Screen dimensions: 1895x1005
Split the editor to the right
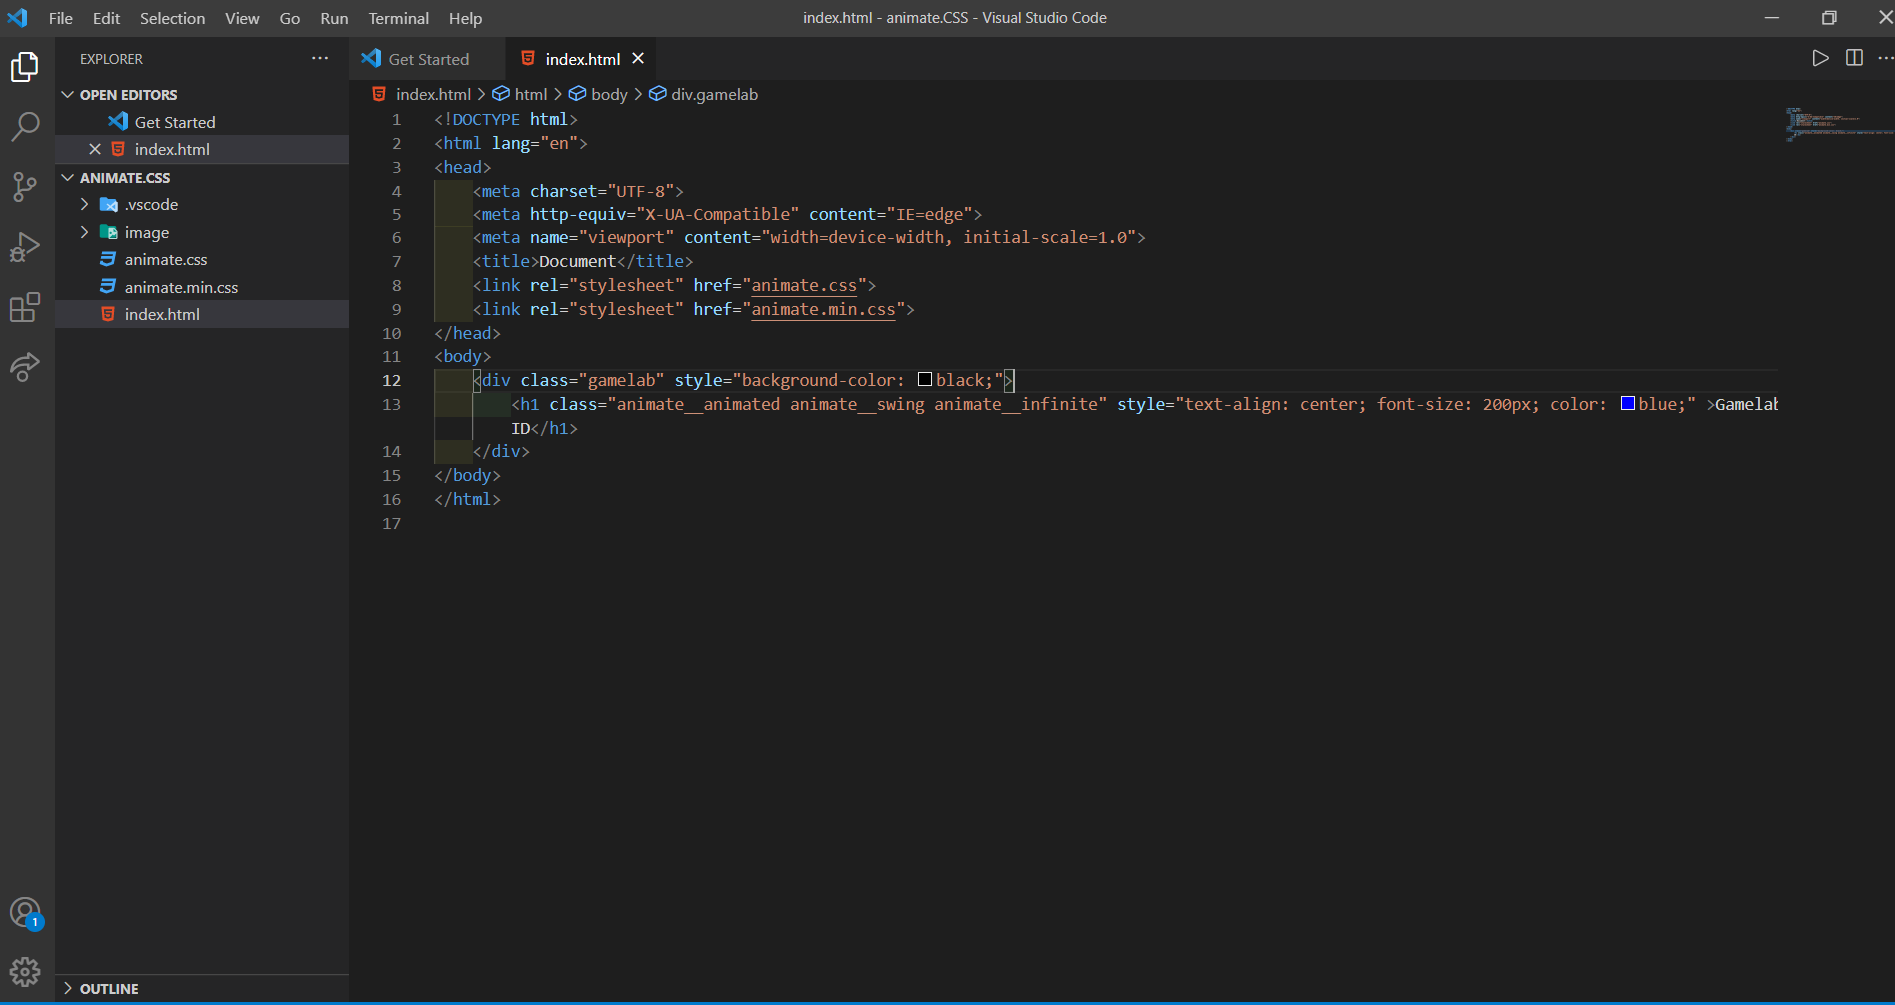coord(1854,59)
